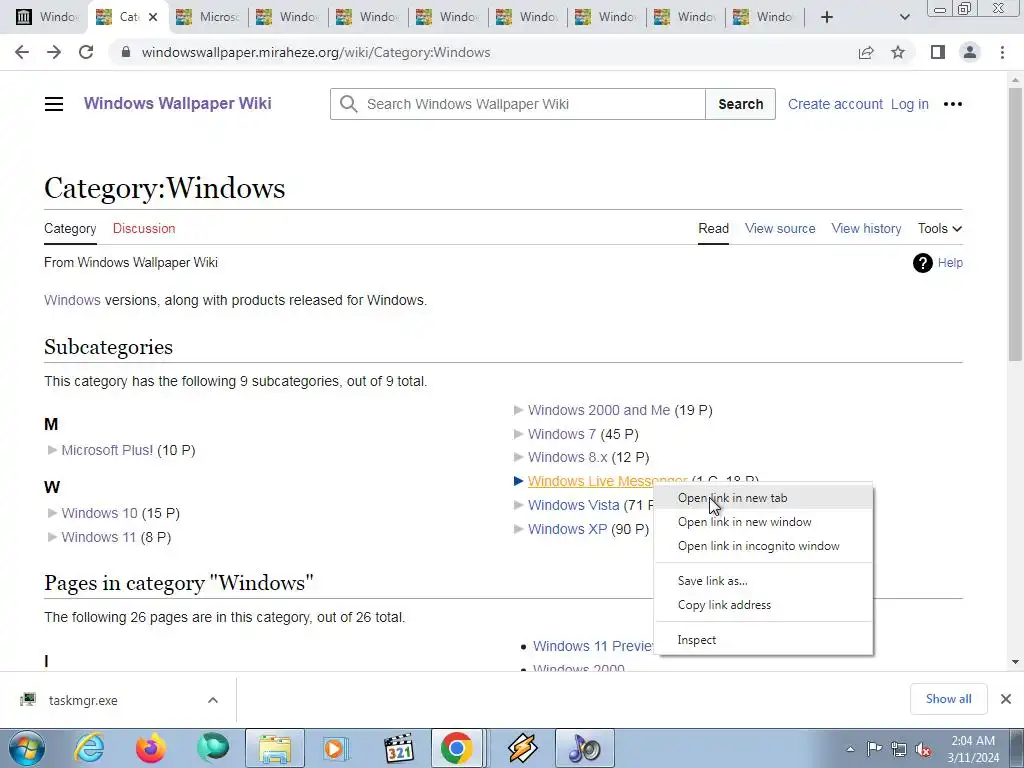Screen dimensions: 1024x768
Task: Open the wiki hamburger sidebar menu
Action: pos(54,104)
